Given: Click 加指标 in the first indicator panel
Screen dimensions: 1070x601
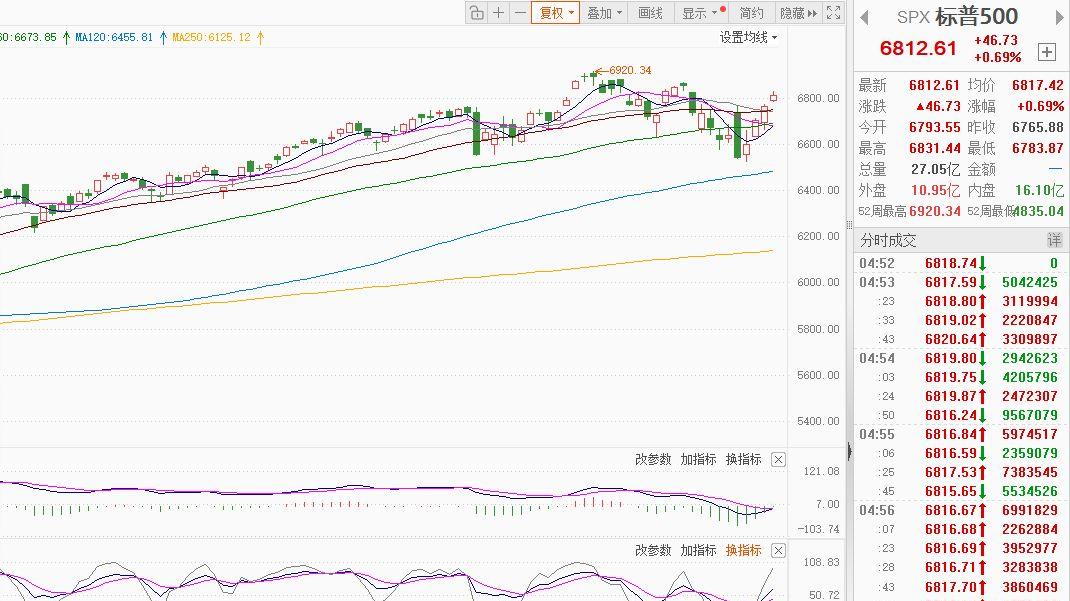Looking at the screenshot, I should [x=698, y=460].
